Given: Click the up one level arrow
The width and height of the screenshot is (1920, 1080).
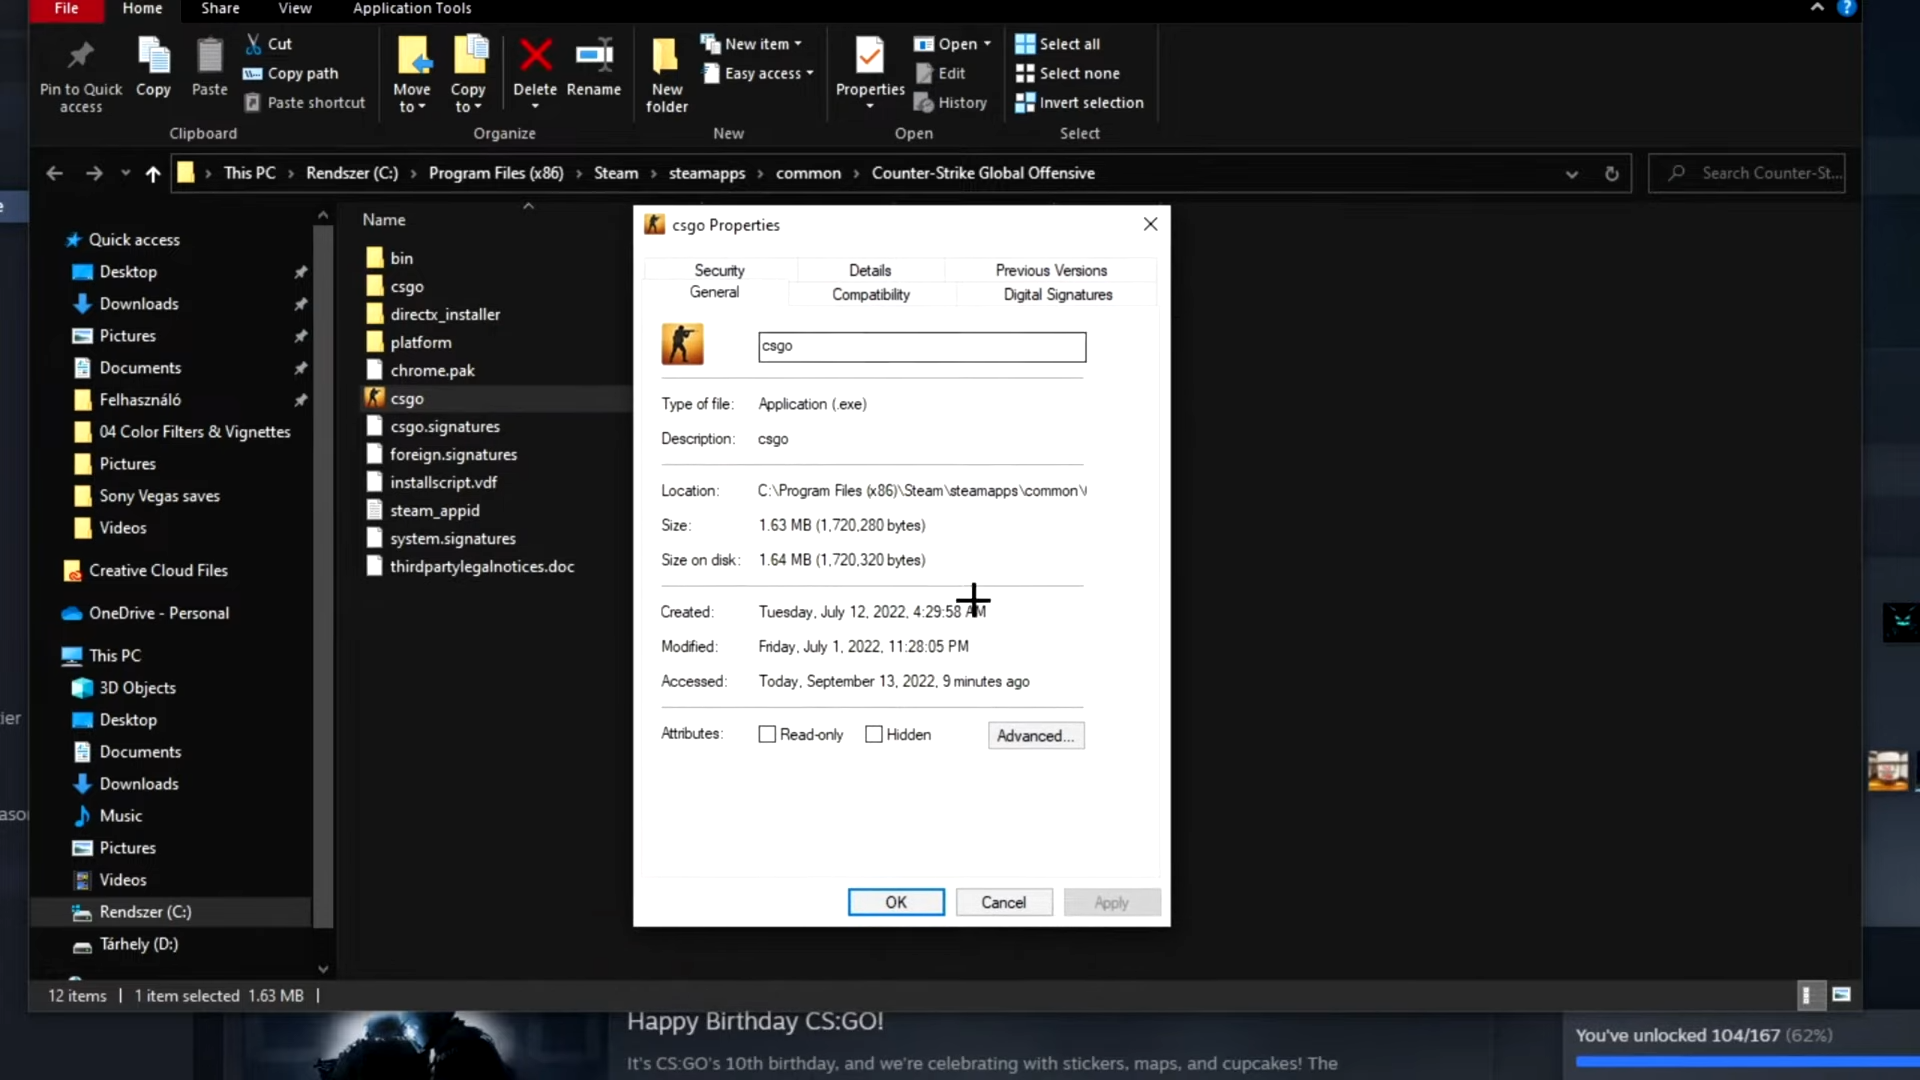Looking at the screenshot, I should tap(153, 173).
